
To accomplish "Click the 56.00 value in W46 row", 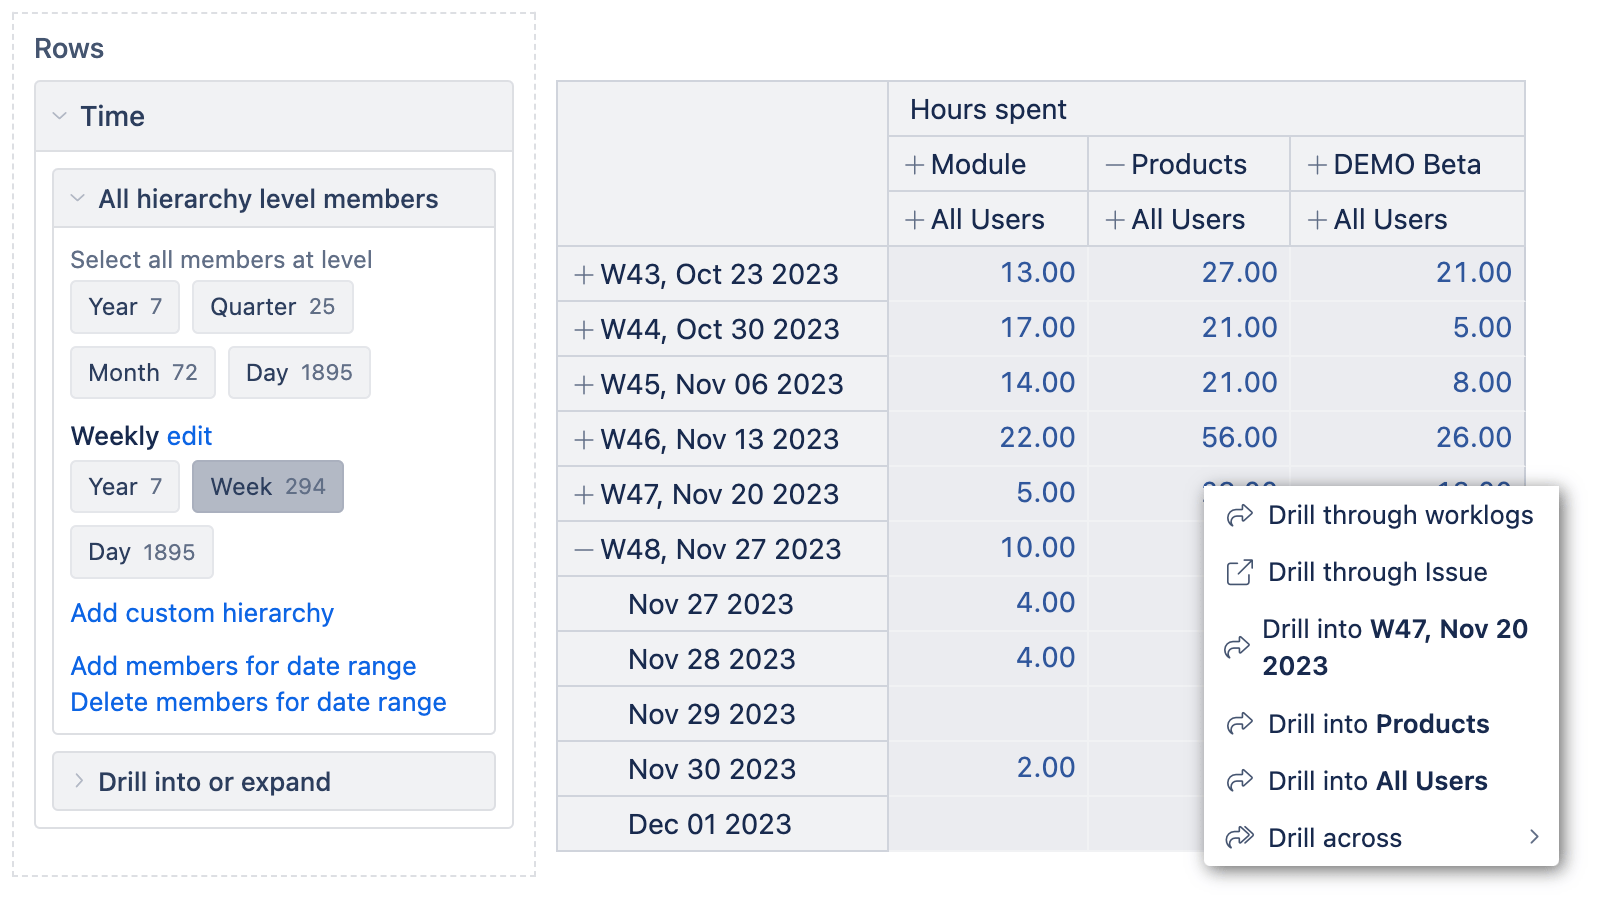I will point(1239,438).
